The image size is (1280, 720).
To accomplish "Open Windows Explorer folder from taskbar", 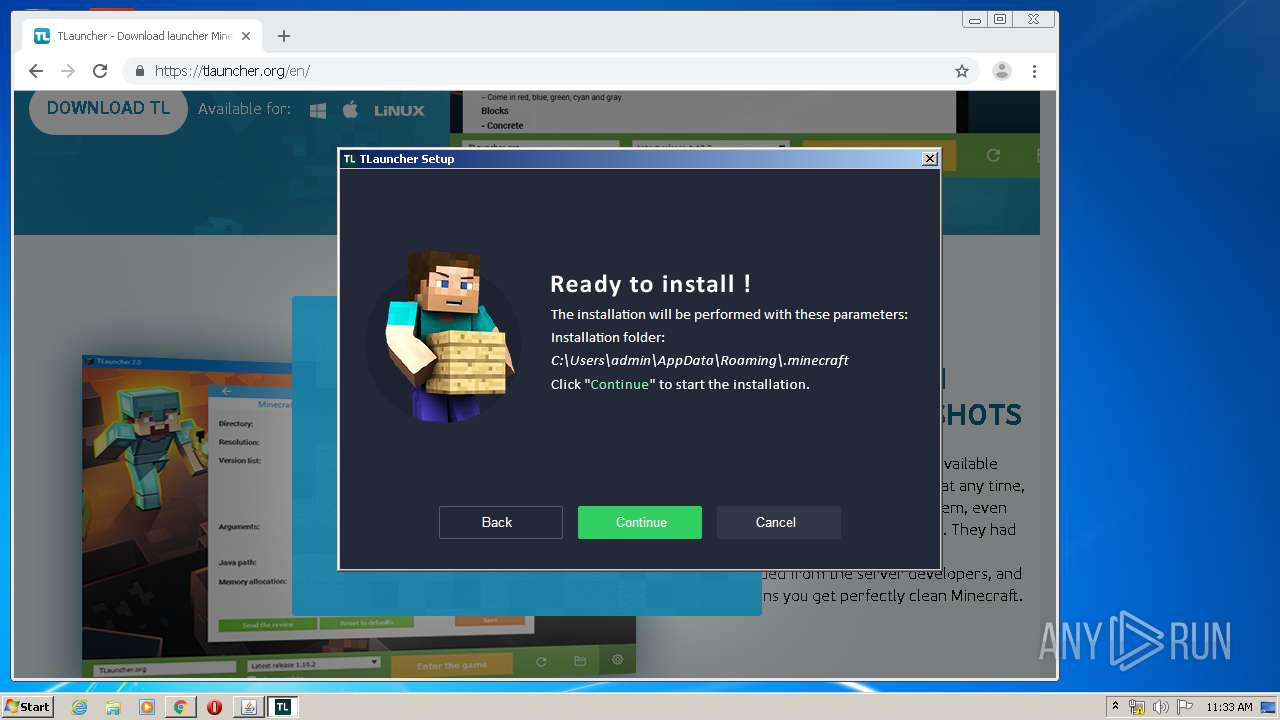I will [x=113, y=707].
